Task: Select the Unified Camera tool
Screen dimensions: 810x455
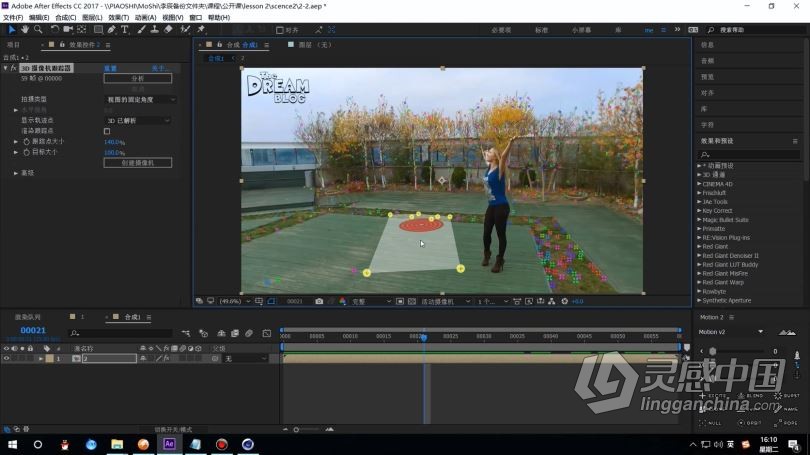Action: point(68,30)
